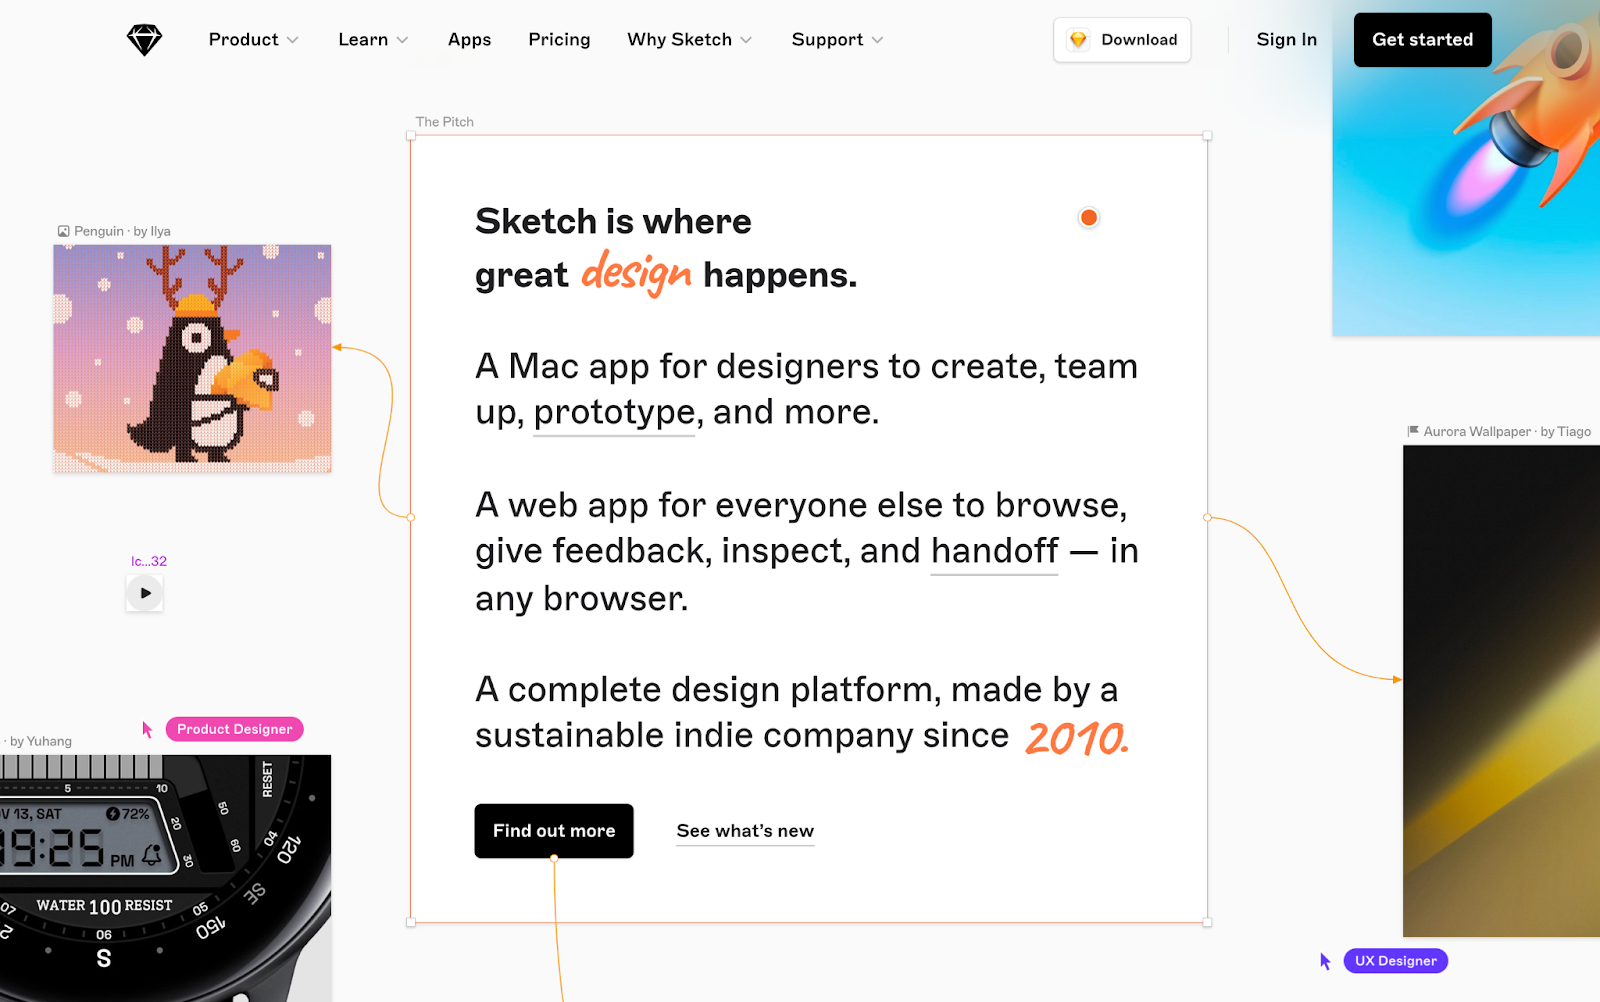Open the Penguin pixel art thumbnail
Viewport: 1600px width, 1002px height.
tap(192, 359)
